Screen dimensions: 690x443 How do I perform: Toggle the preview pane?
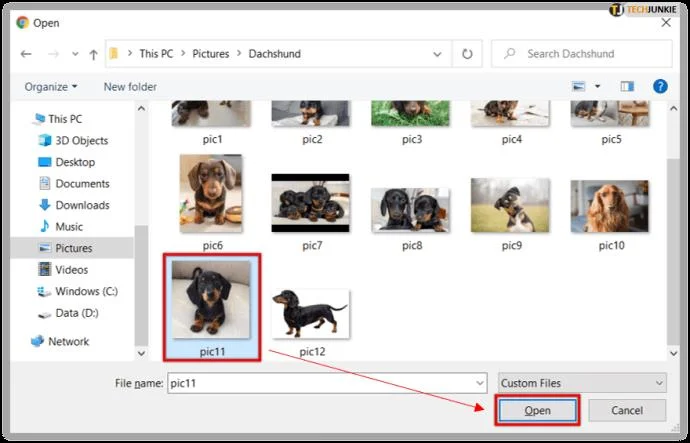627,86
